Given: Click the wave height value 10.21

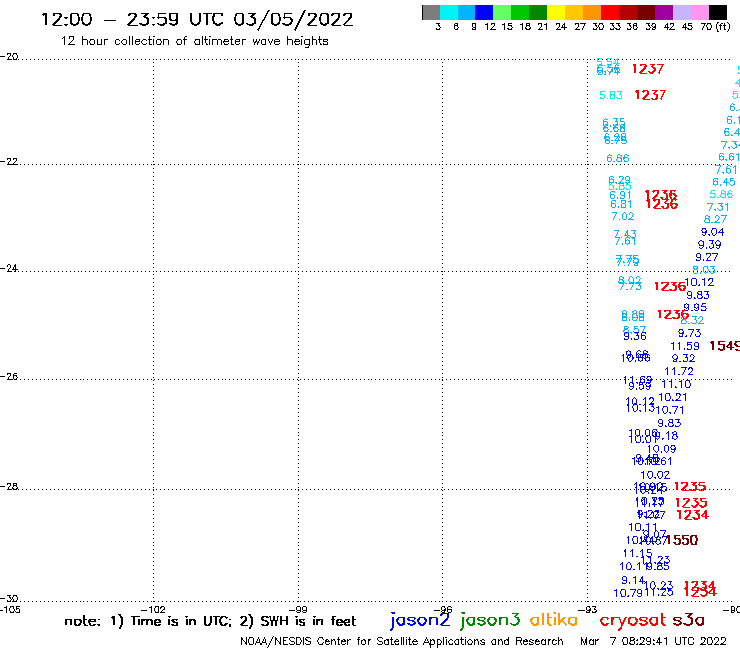Looking at the screenshot, I should click(x=673, y=397).
